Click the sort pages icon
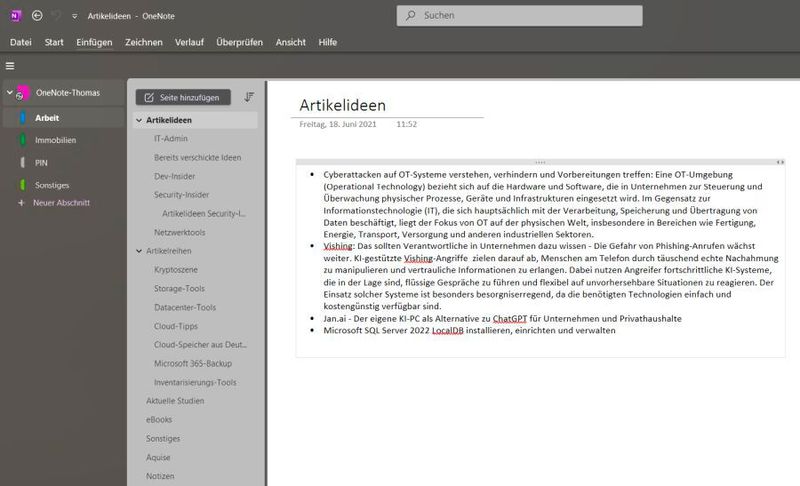 [249, 97]
